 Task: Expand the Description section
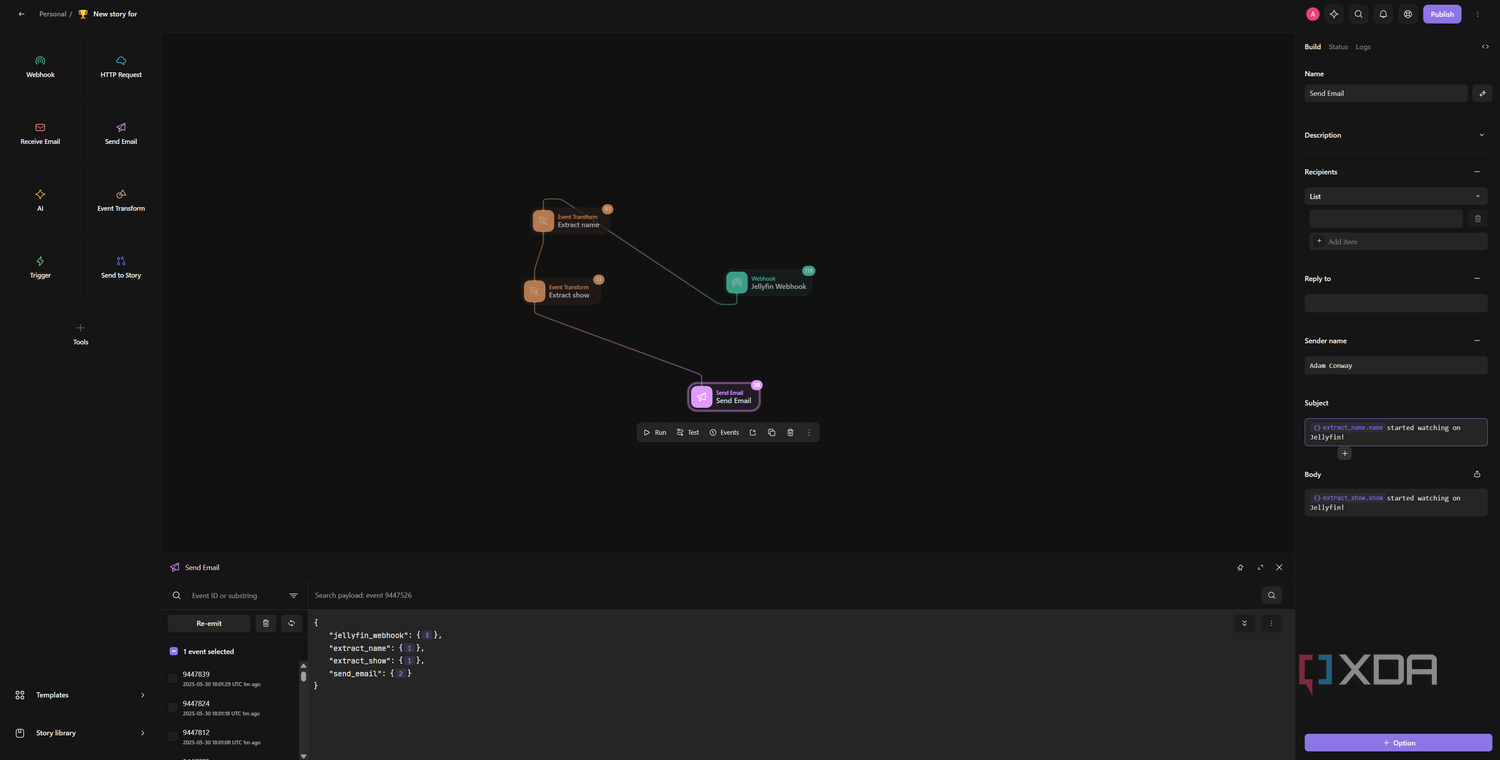click(1481, 135)
